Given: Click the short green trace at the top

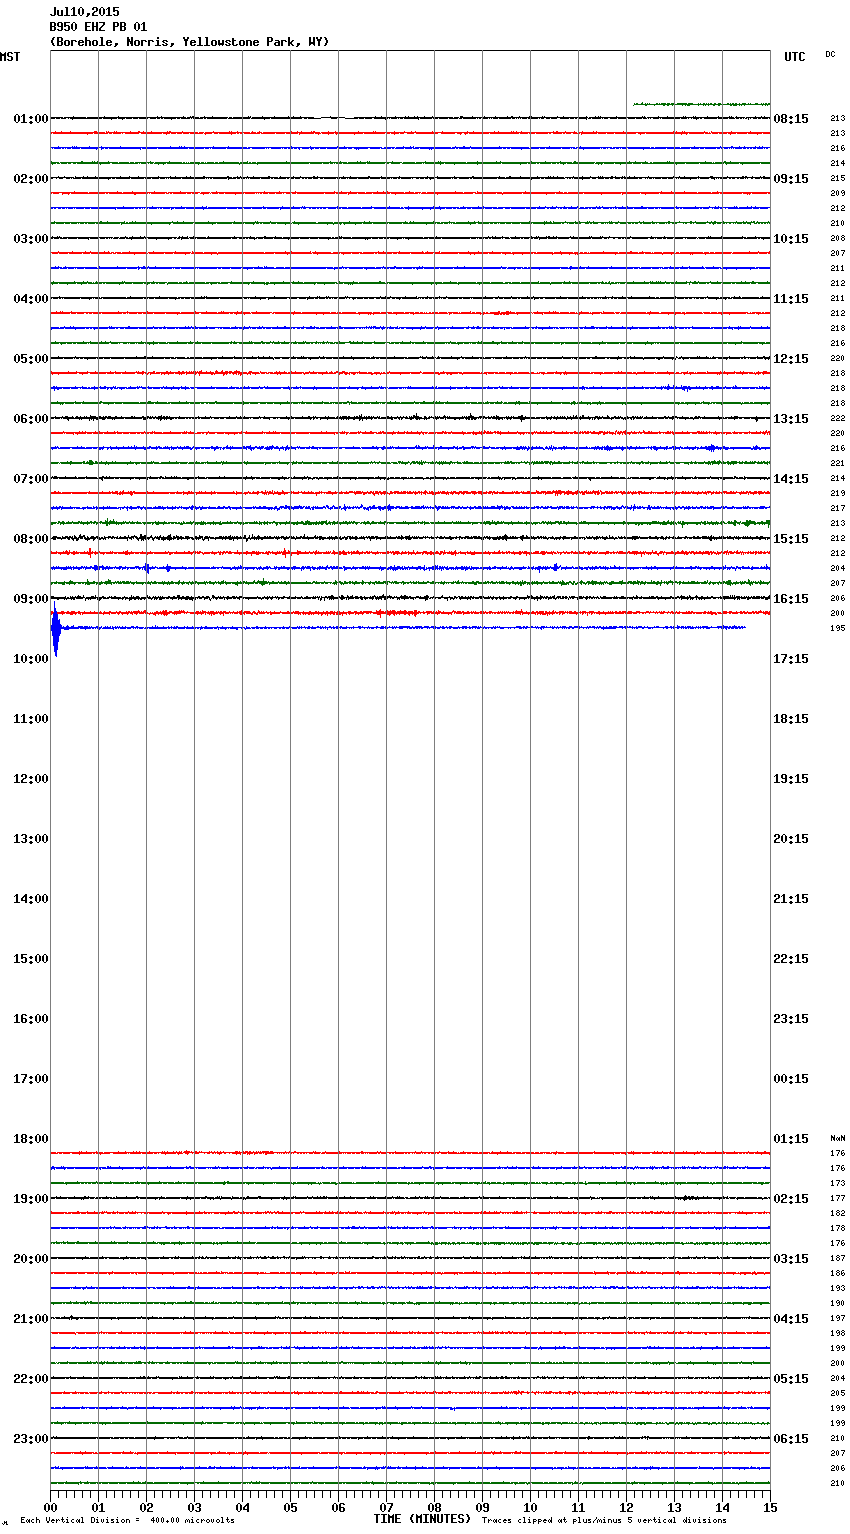Looking at the screenshot, I should (701, 103).
